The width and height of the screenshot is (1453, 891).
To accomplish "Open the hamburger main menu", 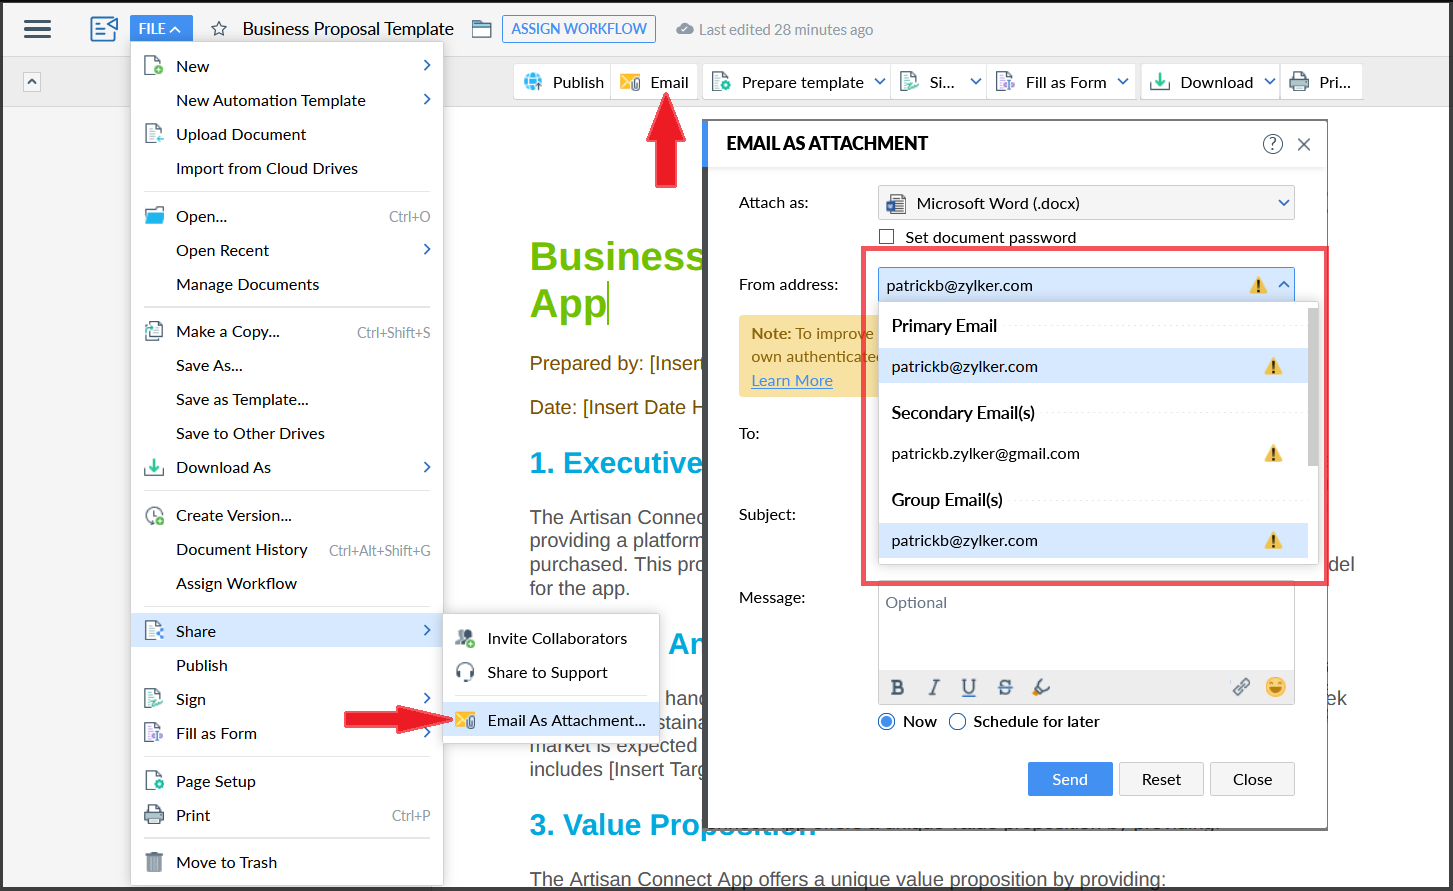I will (37, 29).
